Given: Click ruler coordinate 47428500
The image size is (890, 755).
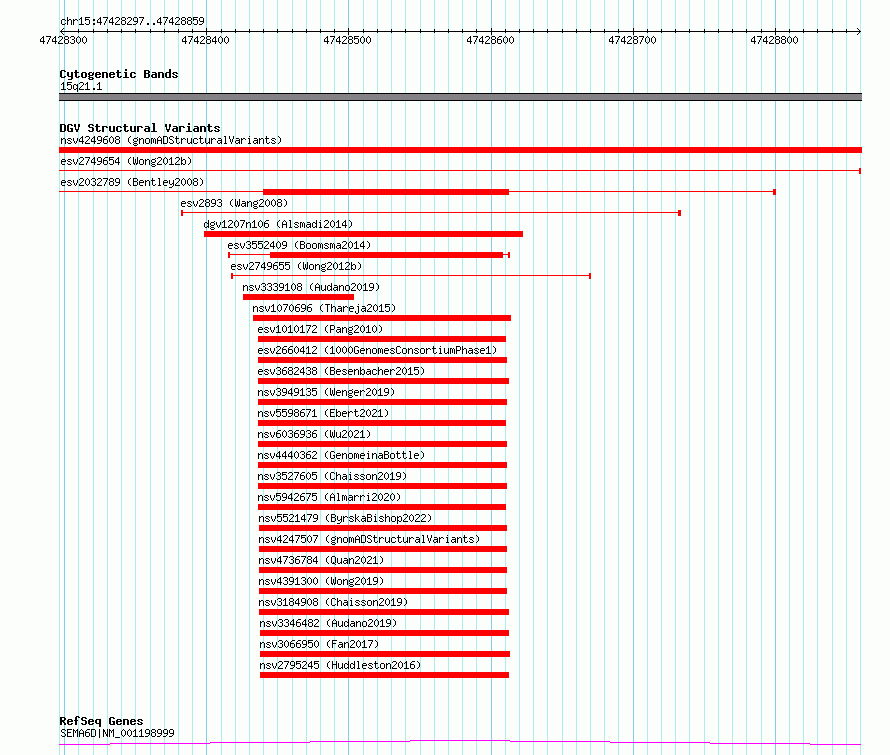Looking at the screenshot, I should point(347,40).
